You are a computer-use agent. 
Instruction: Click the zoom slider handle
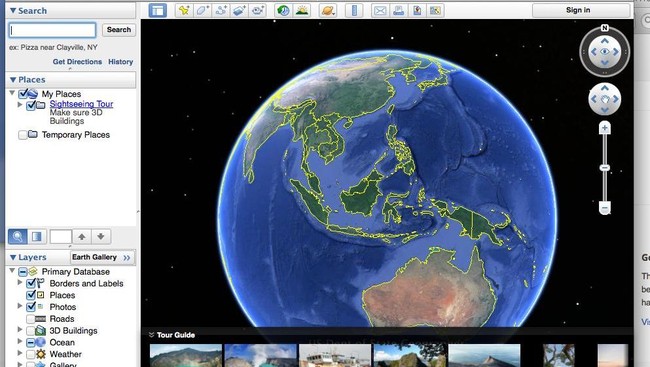(605, 168)
